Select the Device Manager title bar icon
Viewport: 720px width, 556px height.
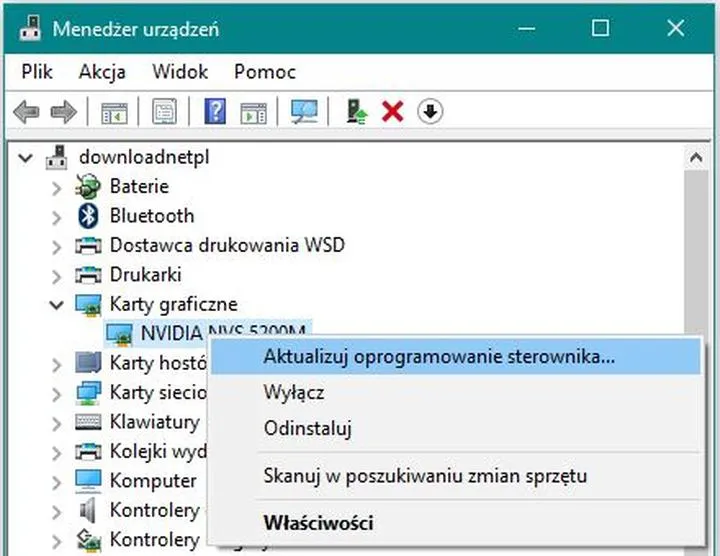30,28
